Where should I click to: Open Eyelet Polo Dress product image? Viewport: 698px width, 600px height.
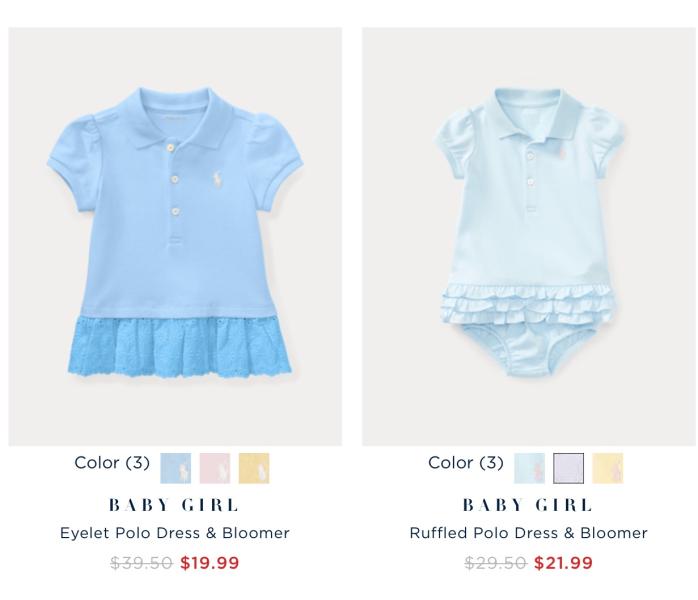[175, 236]
